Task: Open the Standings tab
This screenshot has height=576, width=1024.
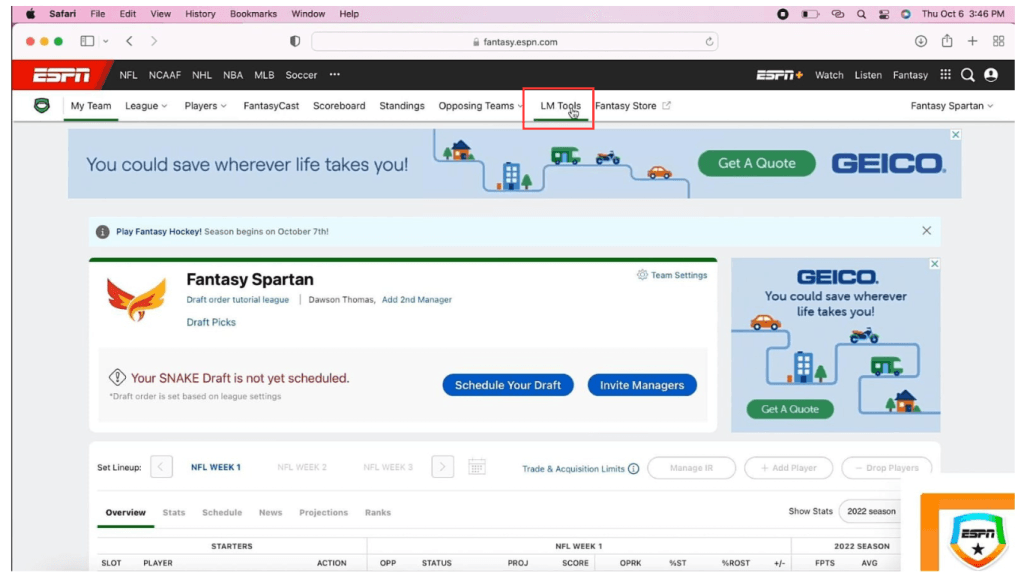Action: click(402, 106)
